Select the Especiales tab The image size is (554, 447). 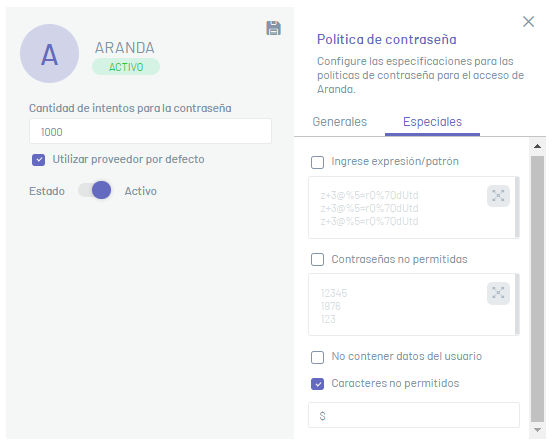tap(432, 122)
